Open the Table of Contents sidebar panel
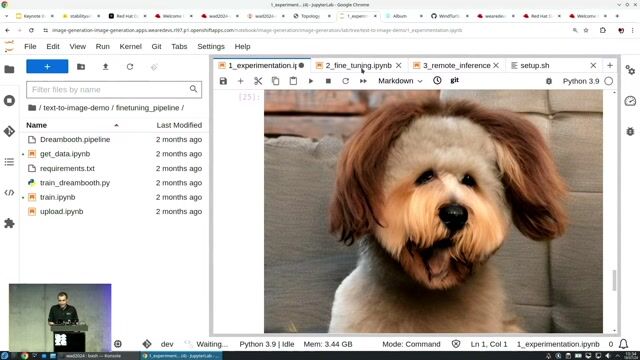 tap(9, 162)
